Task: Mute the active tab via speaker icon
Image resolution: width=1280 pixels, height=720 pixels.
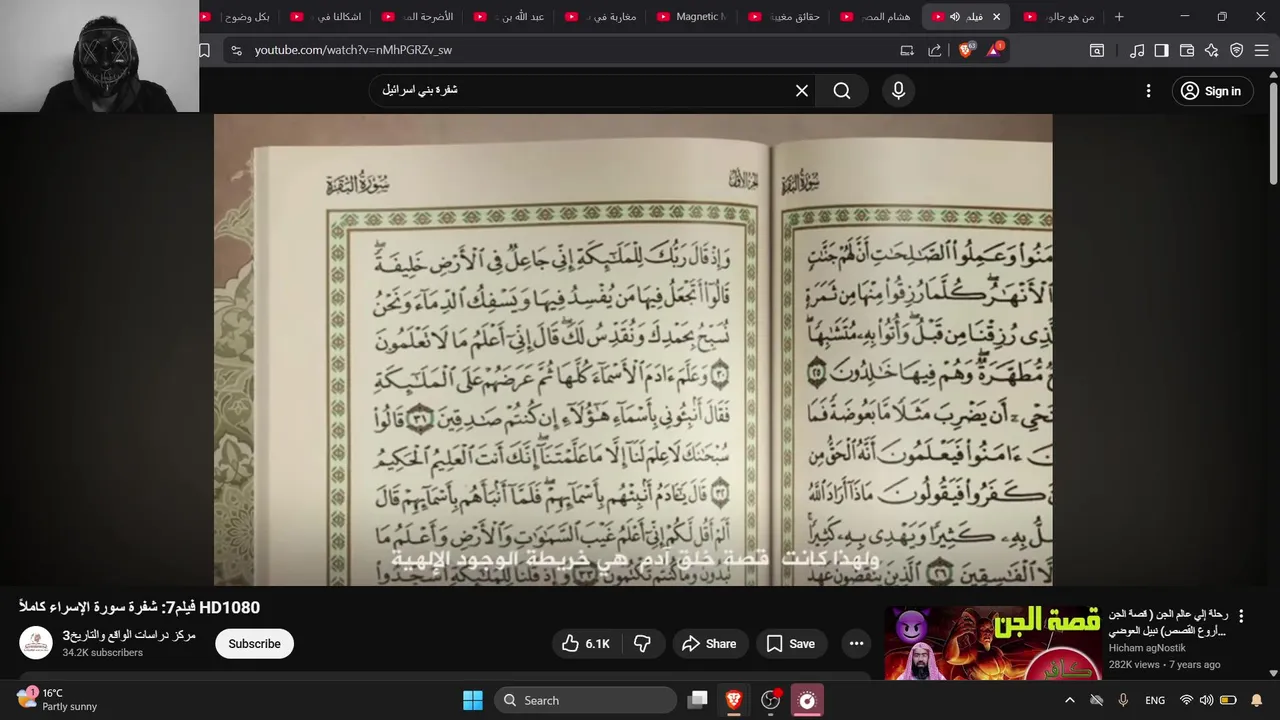Action: pyautogui.click(x=955, y=17)
